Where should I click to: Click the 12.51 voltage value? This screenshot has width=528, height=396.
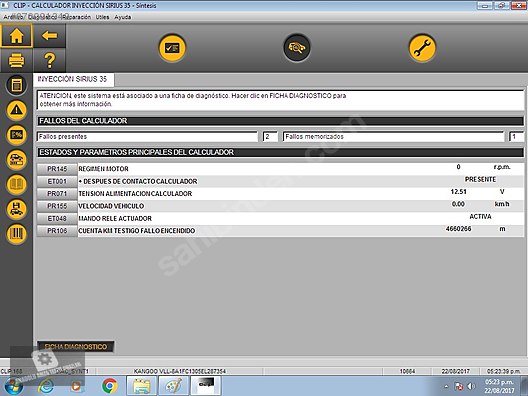[458, 192]
